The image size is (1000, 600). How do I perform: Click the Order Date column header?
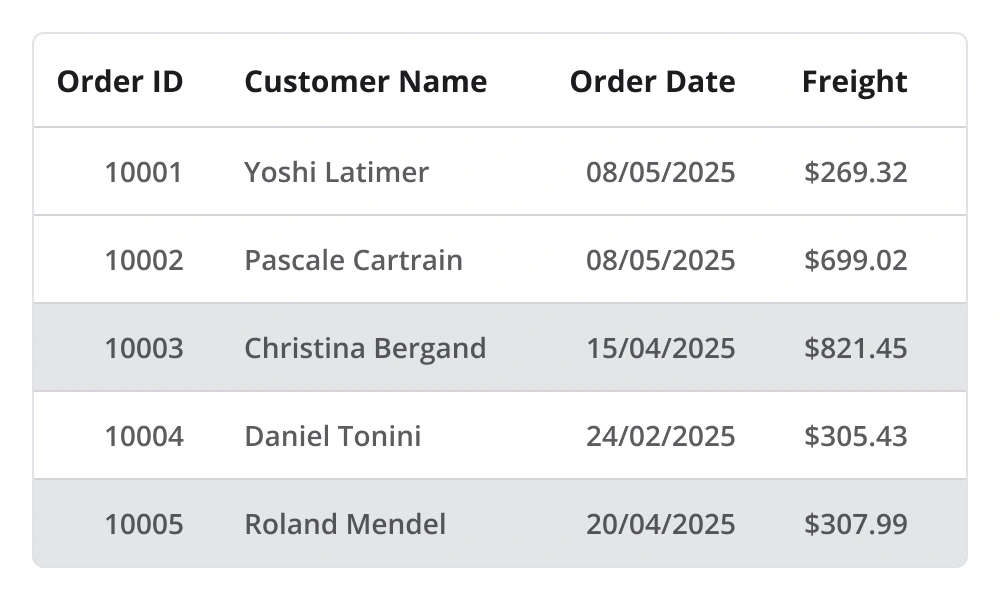pos(652,82)
